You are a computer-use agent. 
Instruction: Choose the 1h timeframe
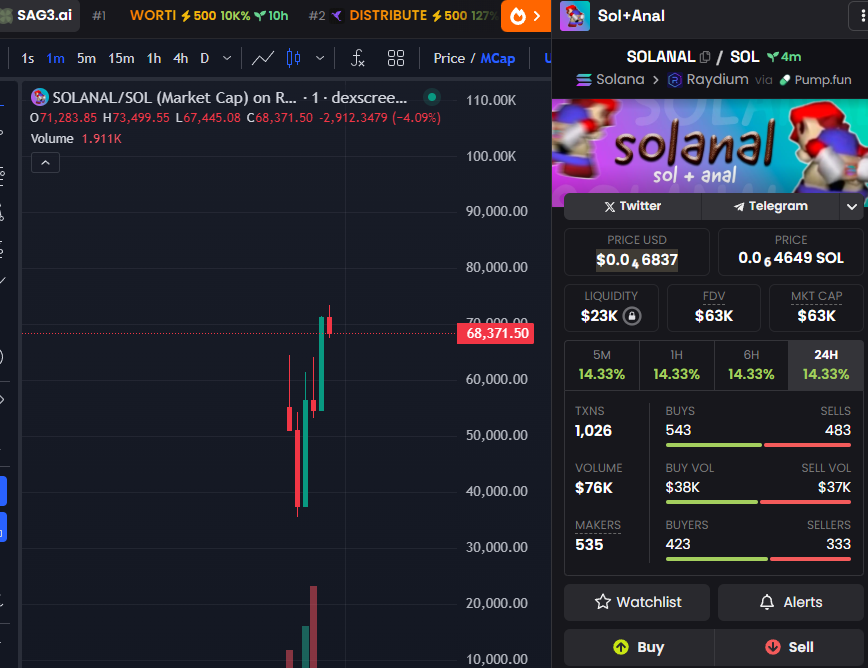pos(154,58)
